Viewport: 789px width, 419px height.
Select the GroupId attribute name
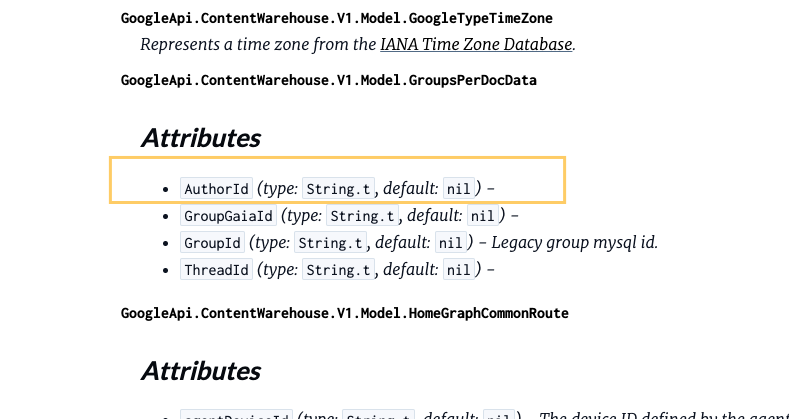212,243
